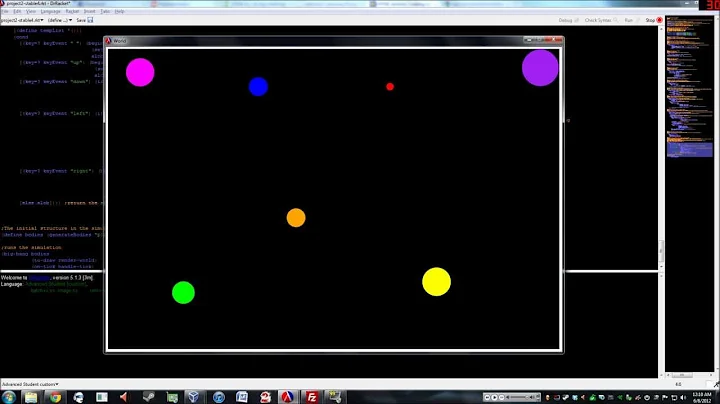Click the blue ball in the World window
720x404 pixels.
[258, 87]
